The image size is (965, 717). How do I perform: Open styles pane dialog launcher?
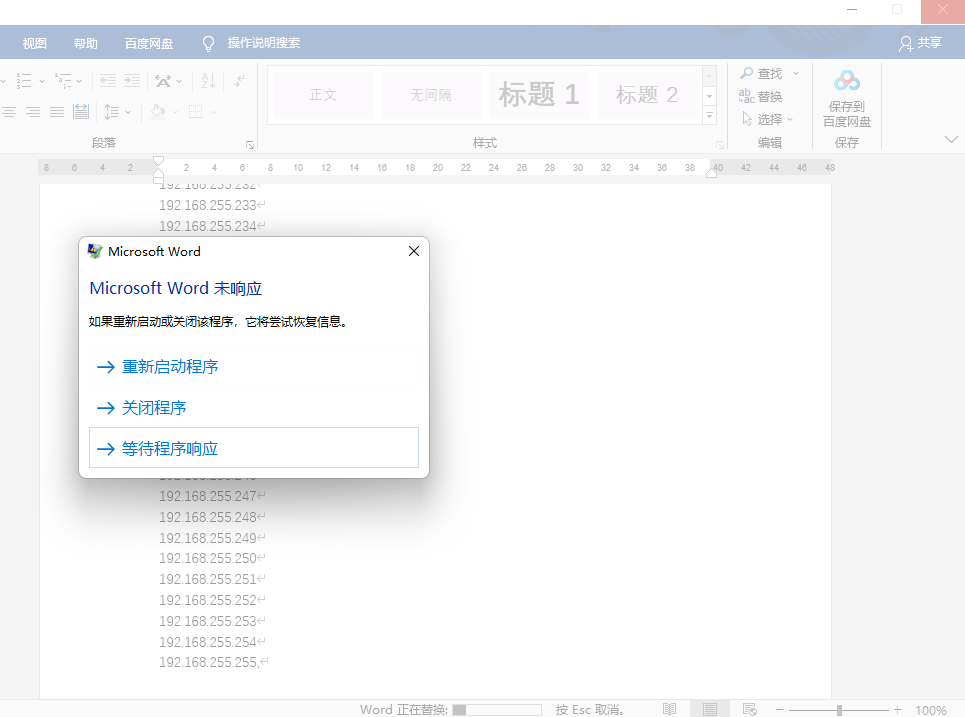pos(719,145)
